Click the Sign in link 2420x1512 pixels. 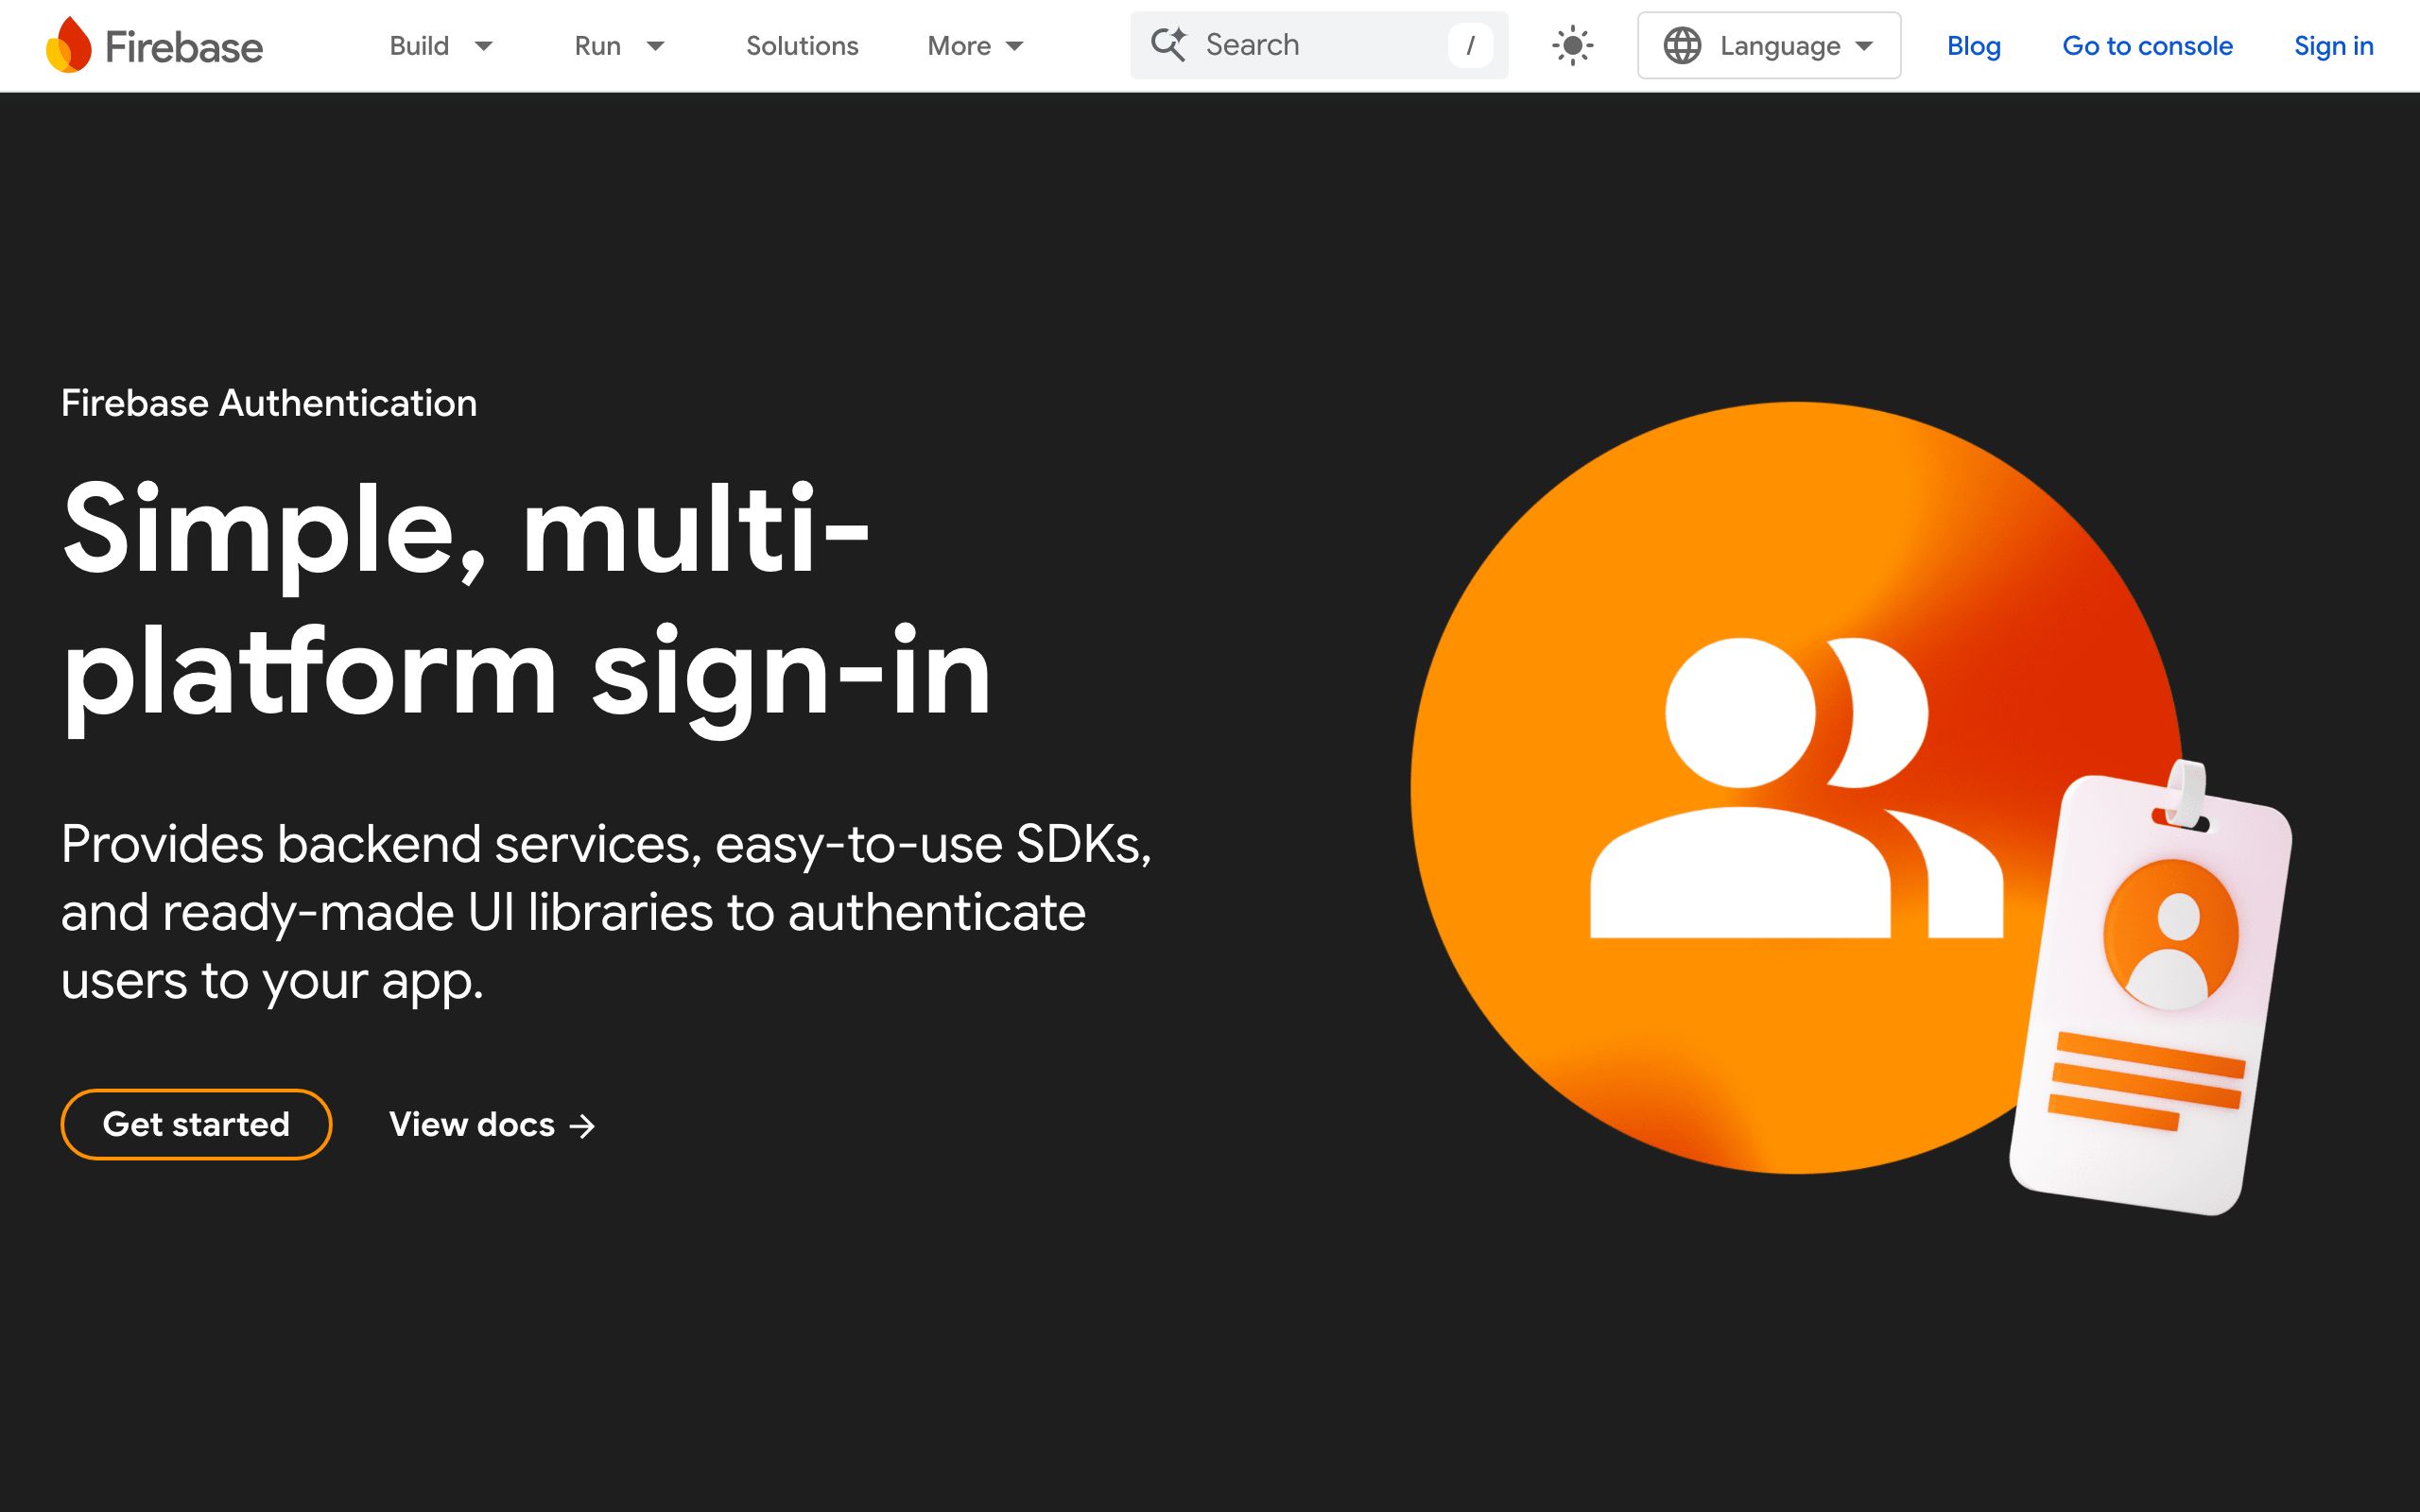2333,45
